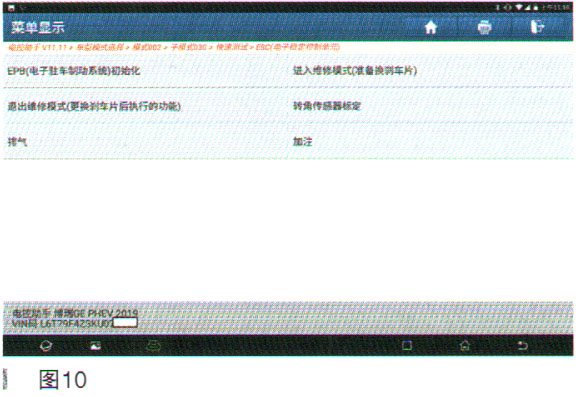Tap the car-shaped icon in bottom bar
Viewport: 578px width, 397px height.
[153, 346]
